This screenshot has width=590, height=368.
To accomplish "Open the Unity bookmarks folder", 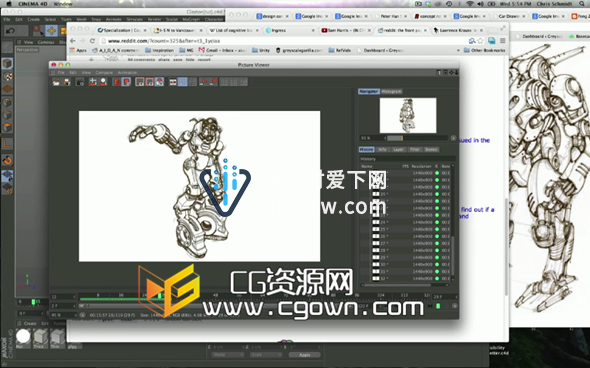I will point(261,50).
